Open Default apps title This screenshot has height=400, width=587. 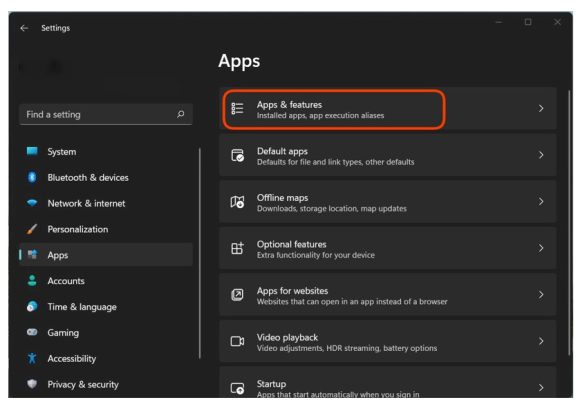282,151
